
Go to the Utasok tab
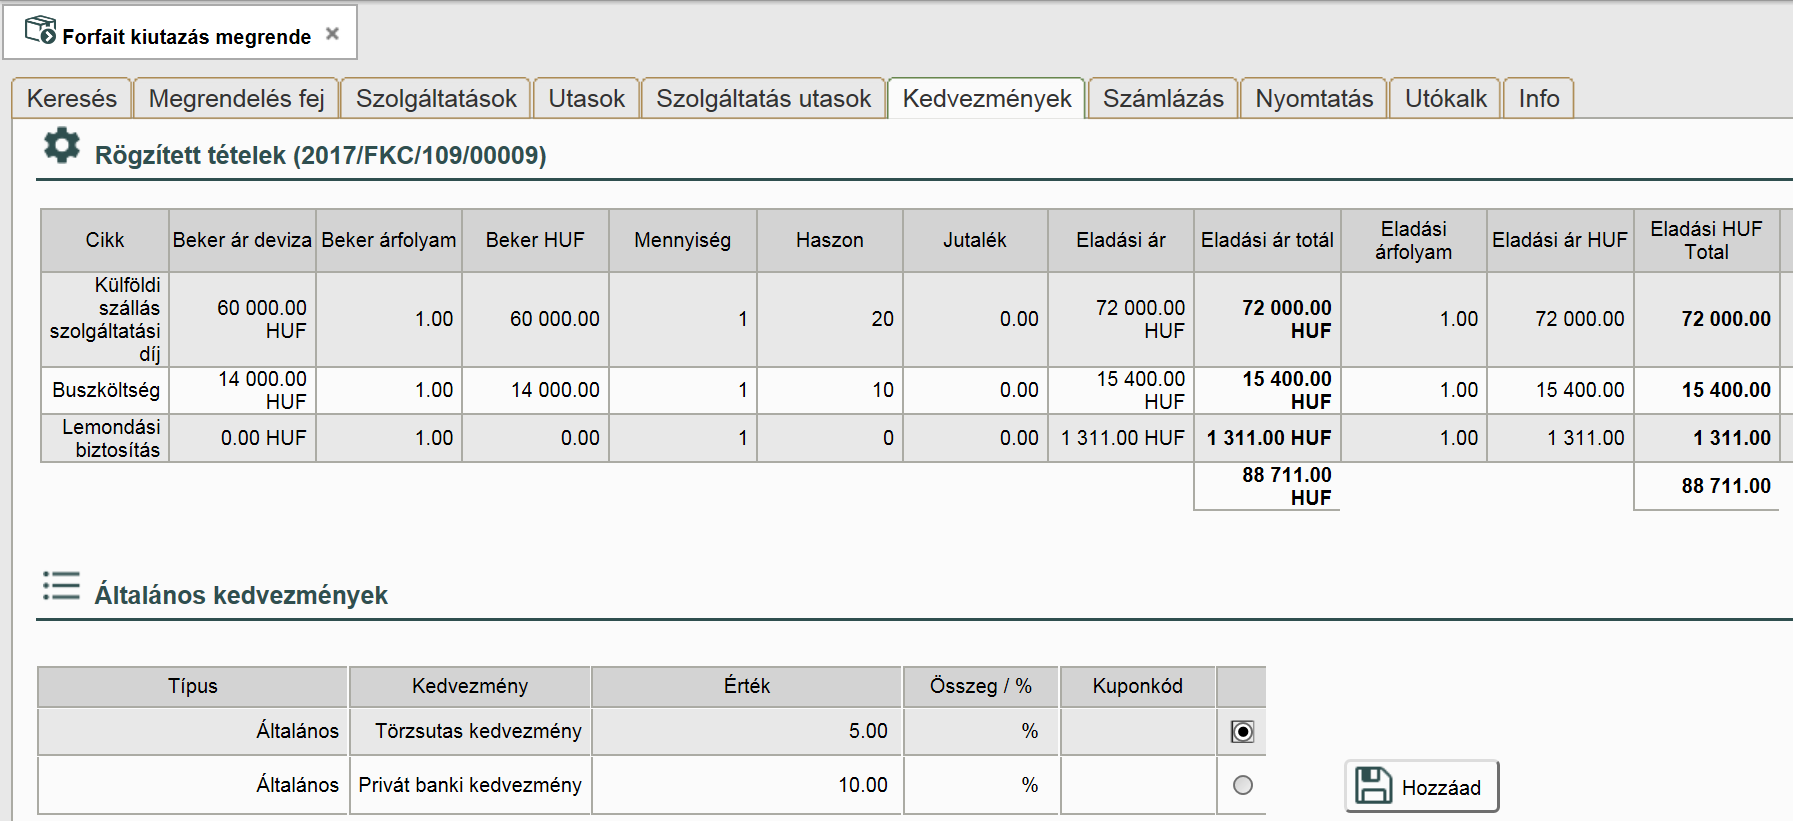(586, 99)
